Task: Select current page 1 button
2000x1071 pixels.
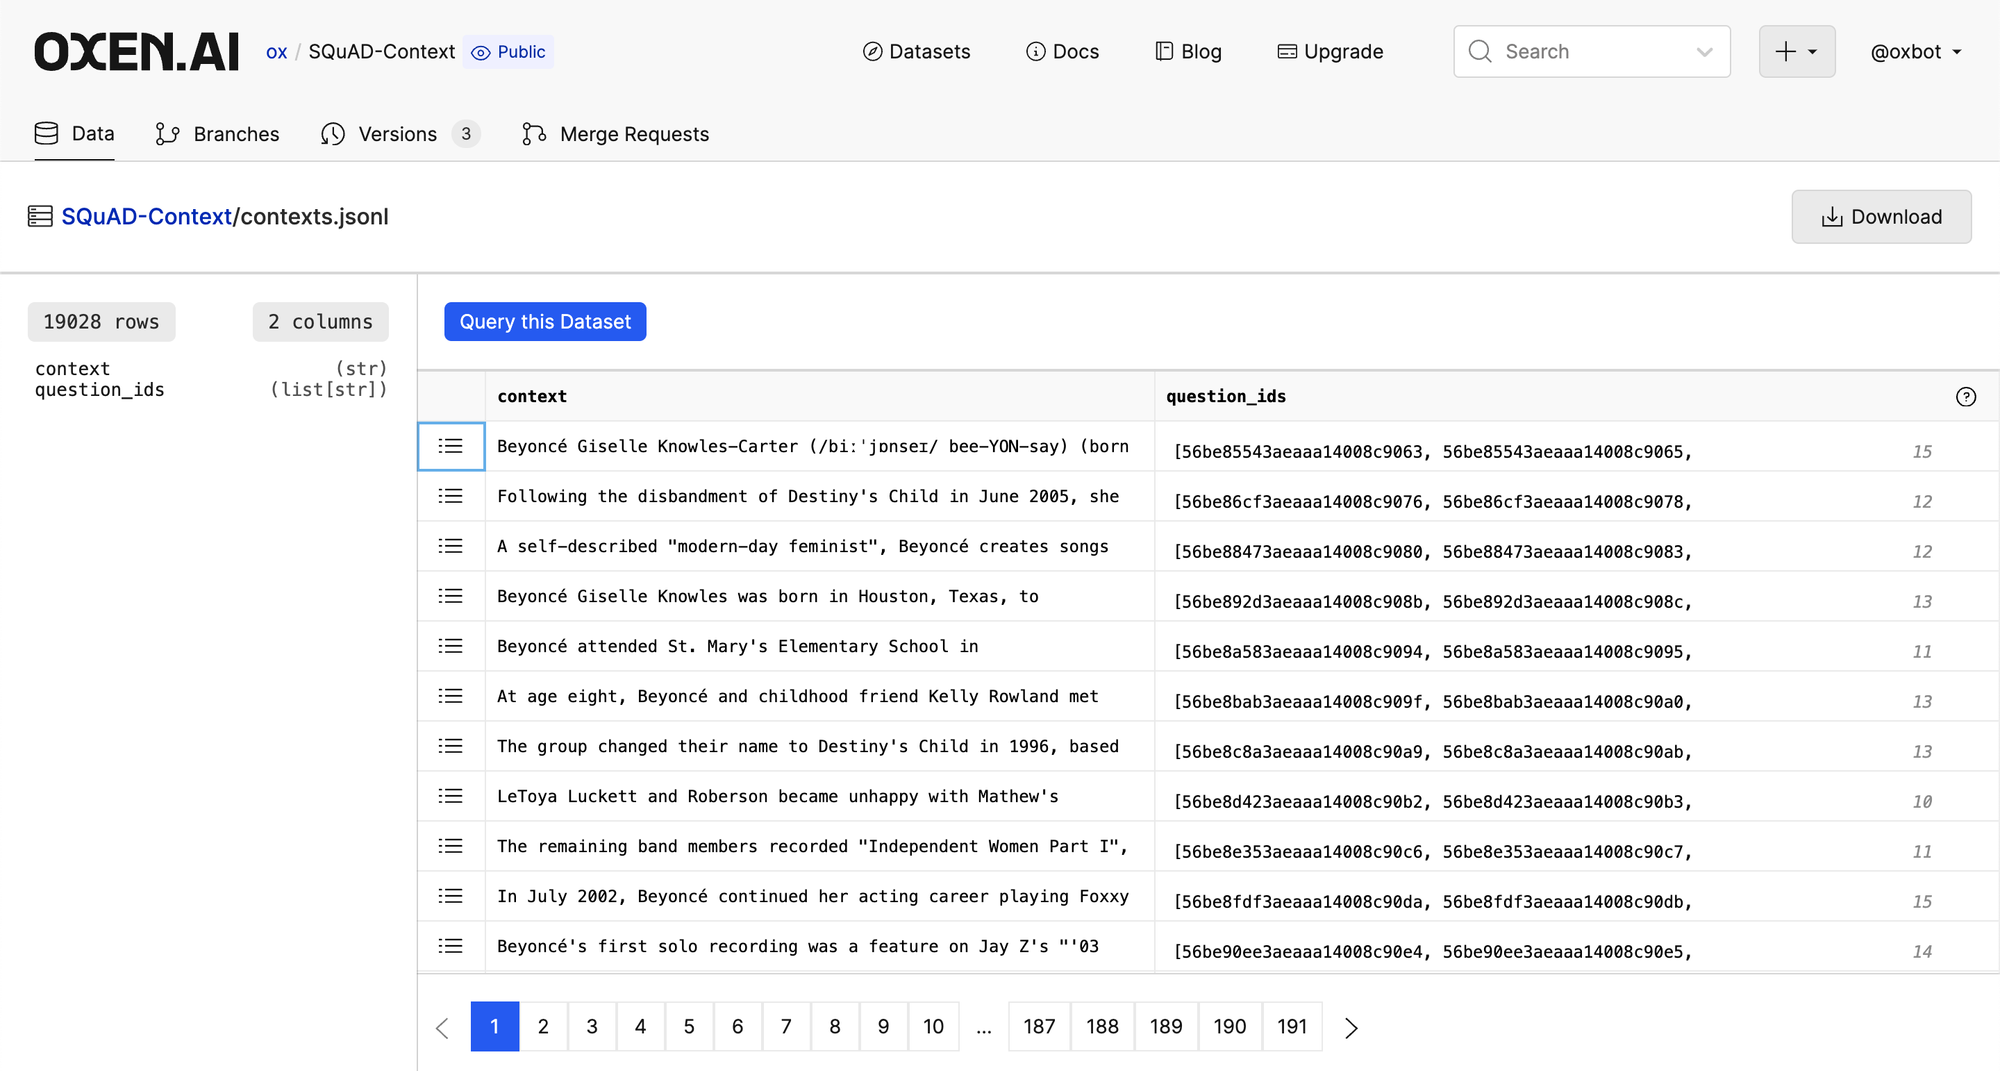Action: coord(495,1027)
